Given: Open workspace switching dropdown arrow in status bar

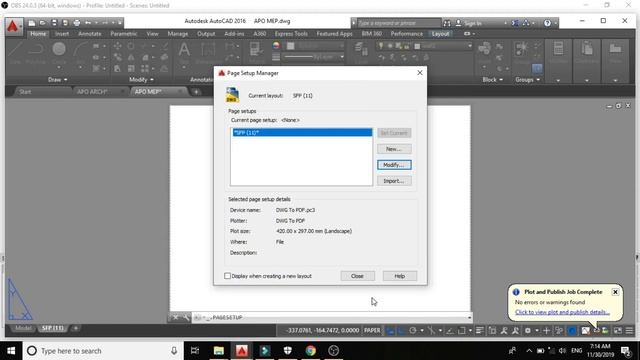Looking at the screenshot, I should pyautogui.click(x=536, y=330).
